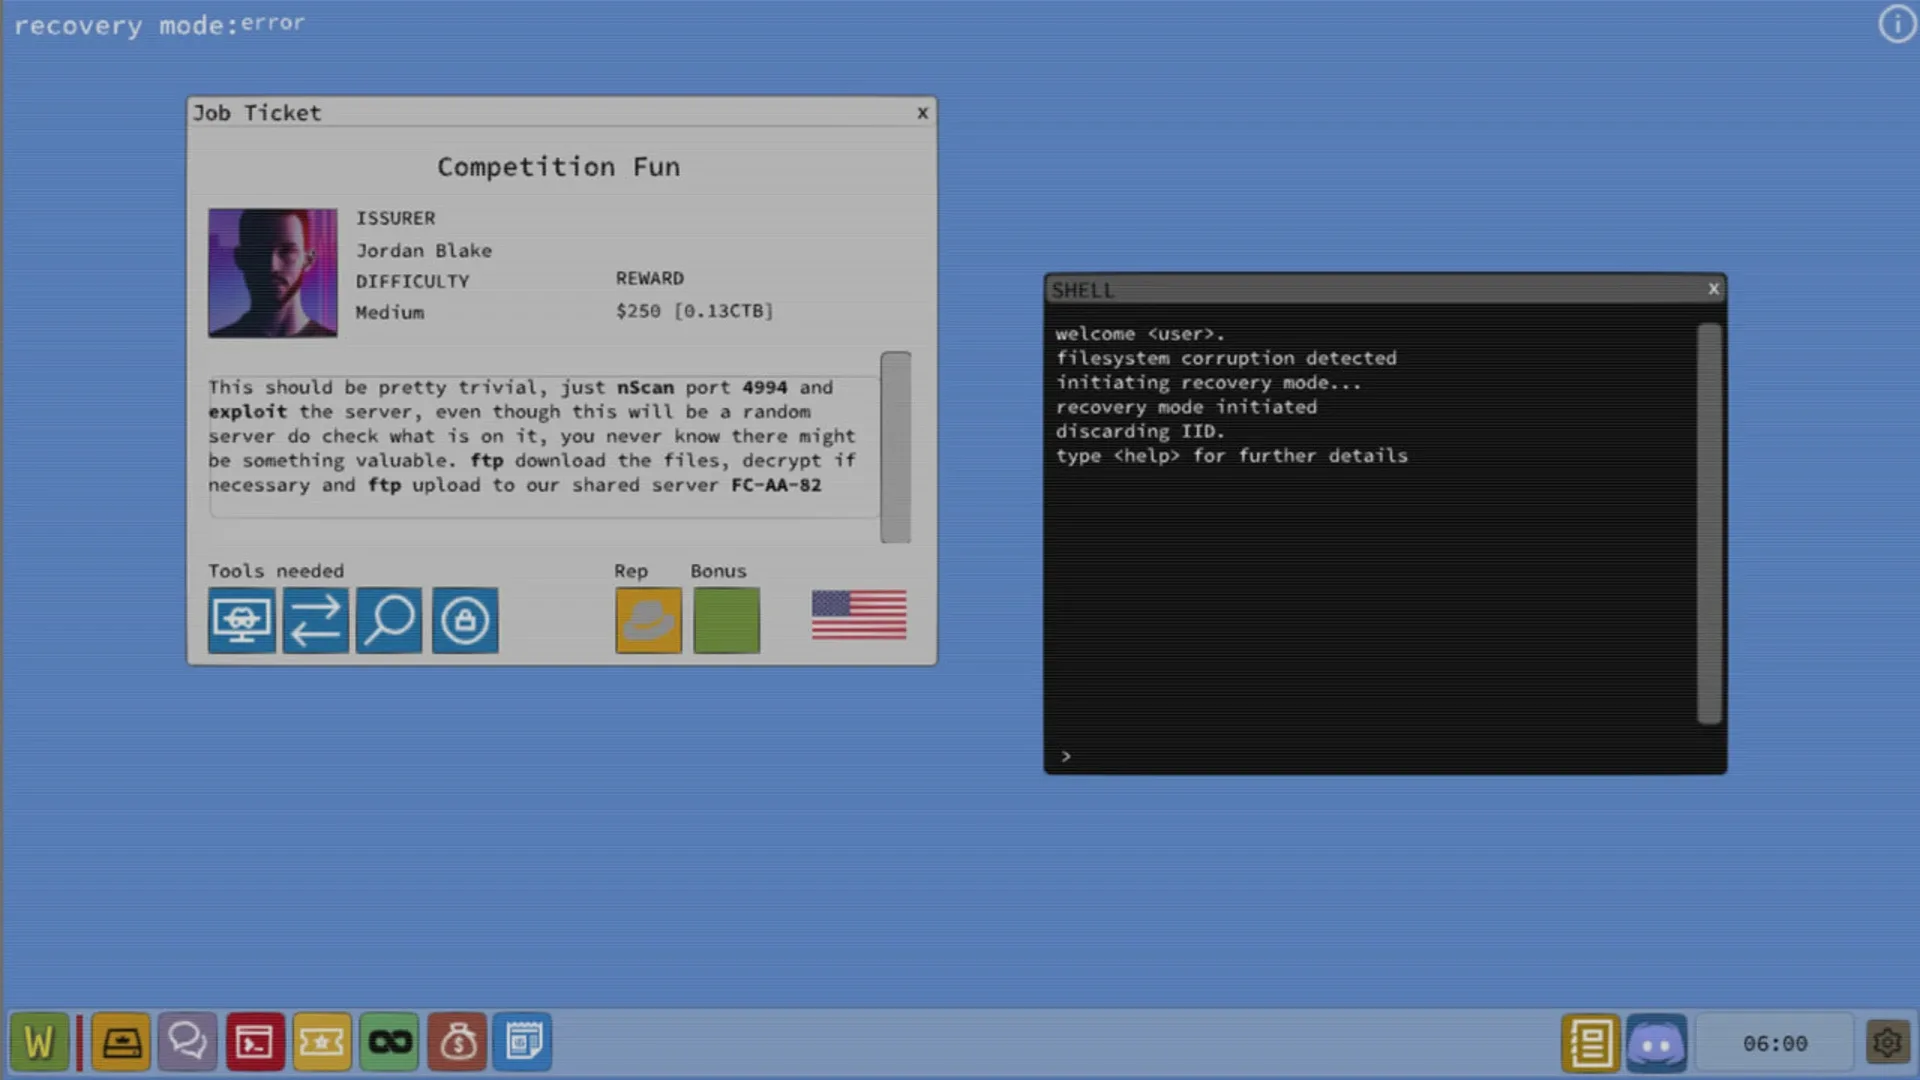Open the yellow disk drive app
Screen dimensions: 1920x1080
[x=121, y=1042]
